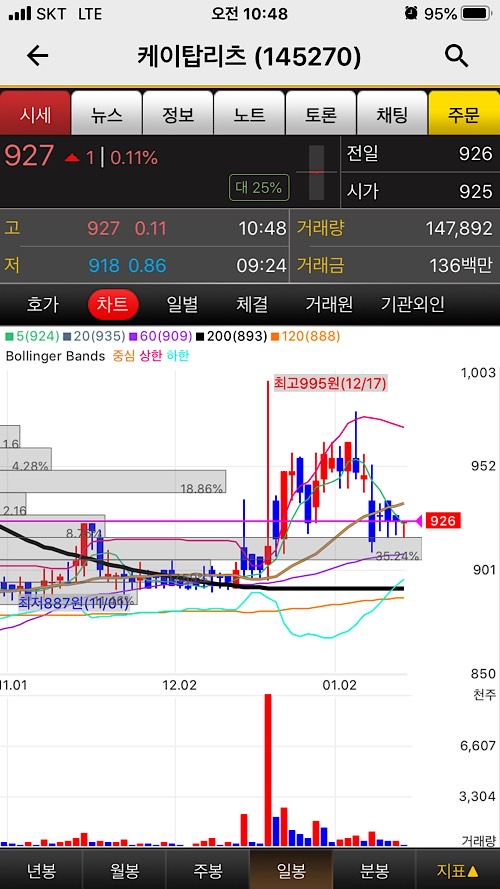Tap 거래량 147,892 value
Image resolution: width=500 pixels, height=889 pixels.
pos(459,228)
